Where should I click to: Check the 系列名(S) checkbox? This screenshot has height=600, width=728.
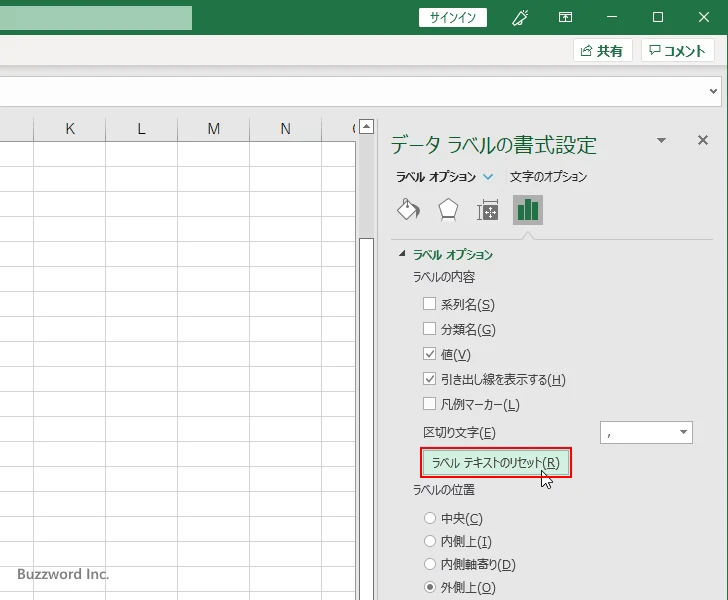point(429,304)
